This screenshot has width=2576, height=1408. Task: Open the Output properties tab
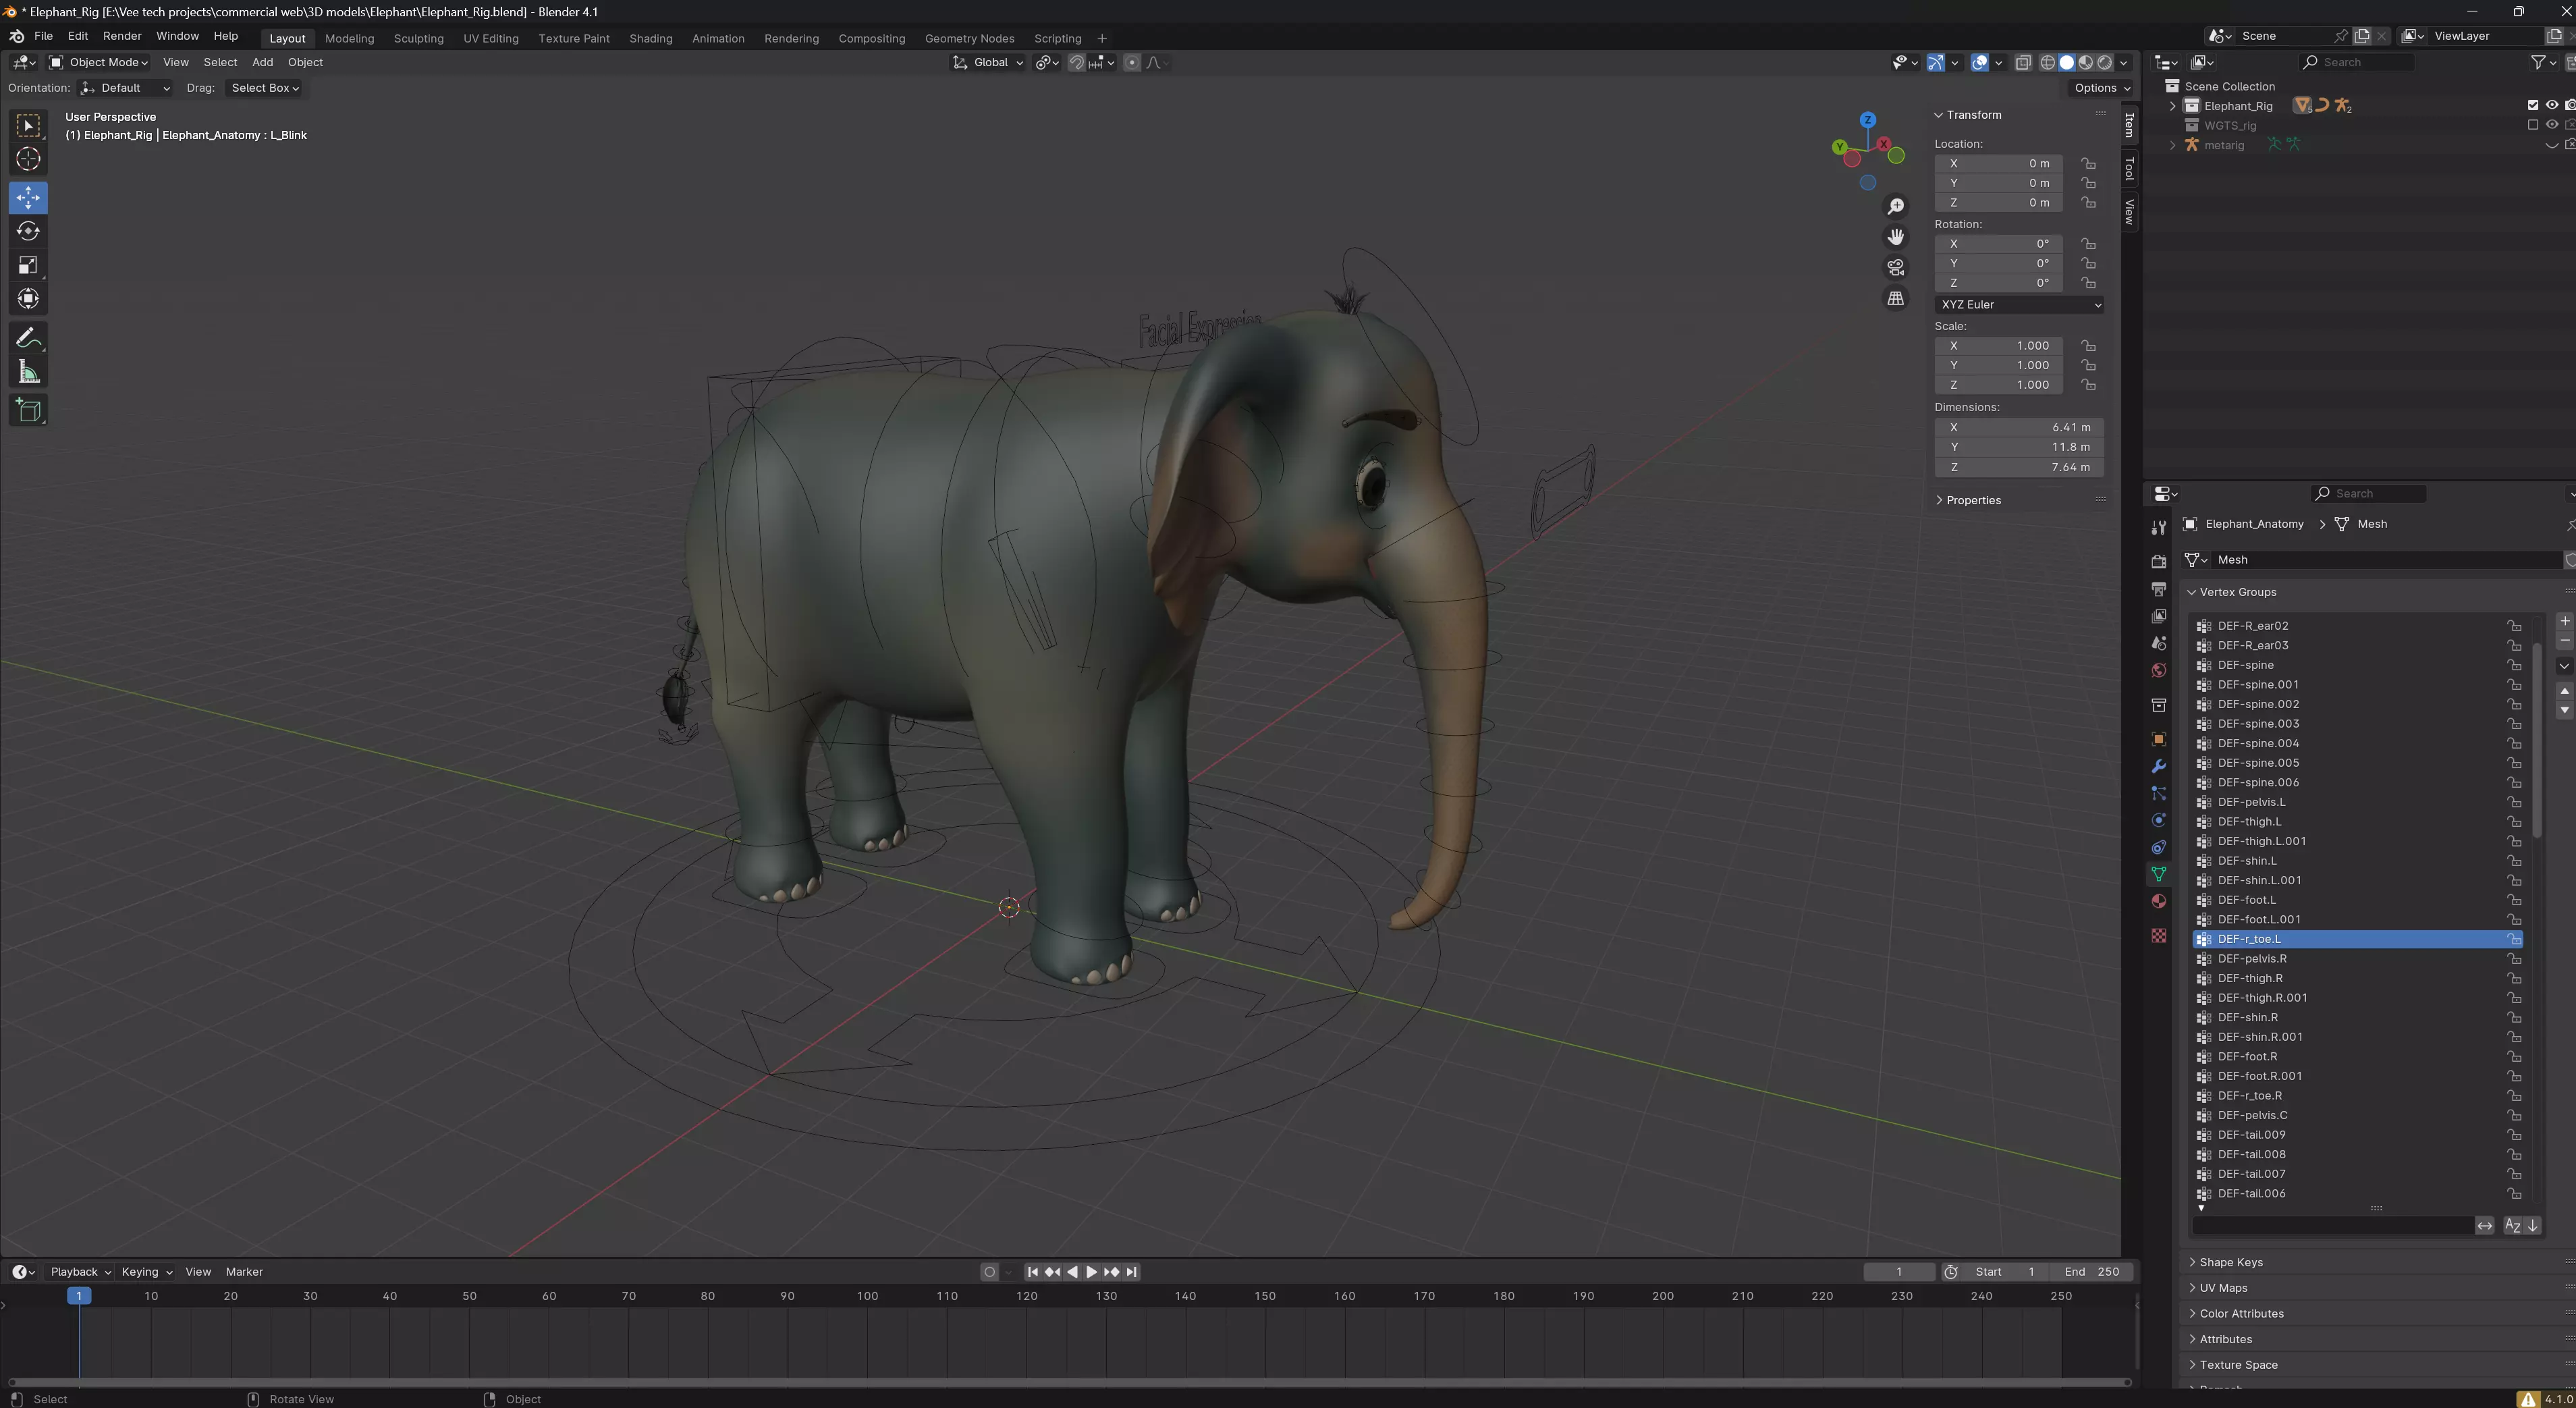click(2158, 588)
